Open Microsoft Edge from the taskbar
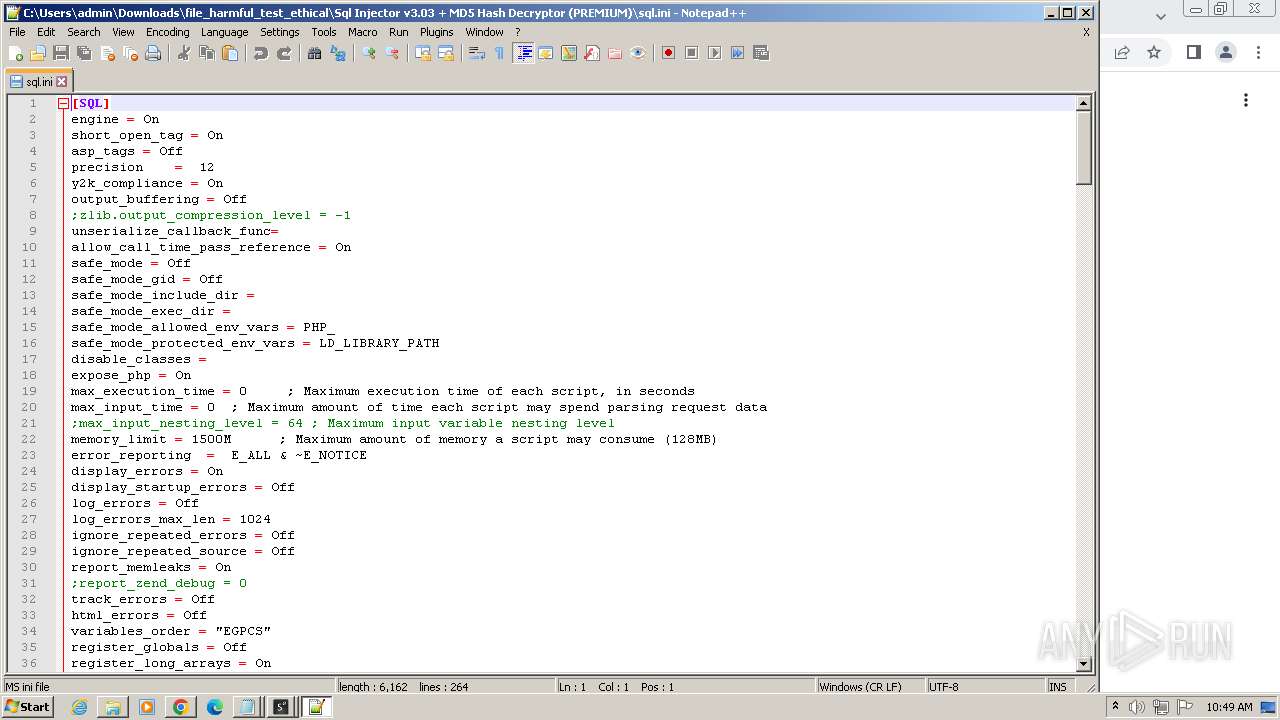 pyautogui.click(x=214, y=707)
